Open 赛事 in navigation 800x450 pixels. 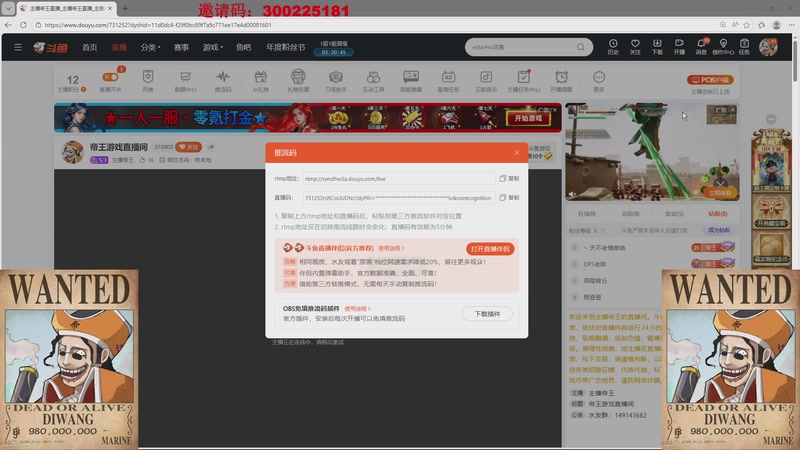tap(181, 47)
